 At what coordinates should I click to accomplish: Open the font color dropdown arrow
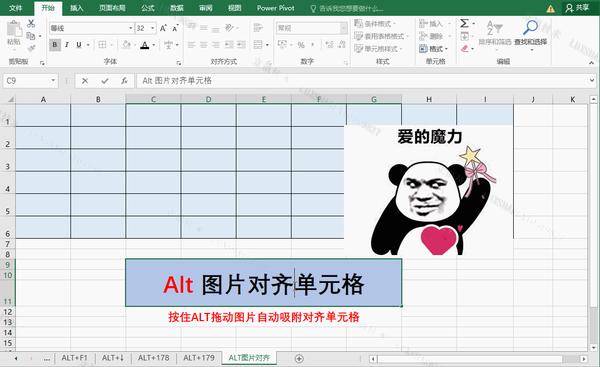click(154, 45)
